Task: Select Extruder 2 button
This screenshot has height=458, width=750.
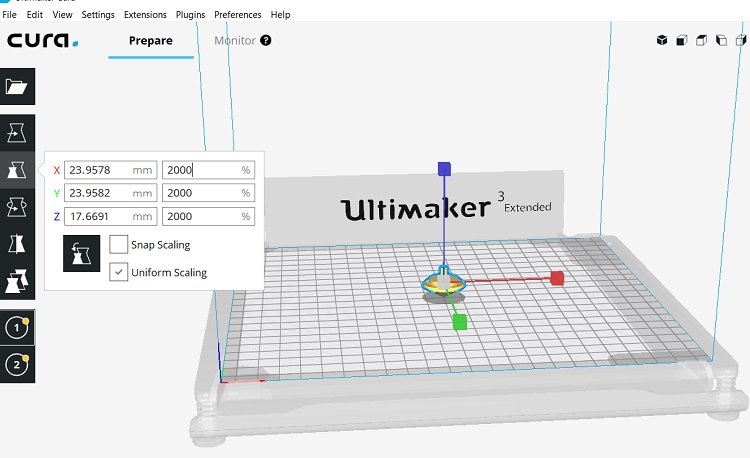Action: pyautogui.click(x=17, y=365)
